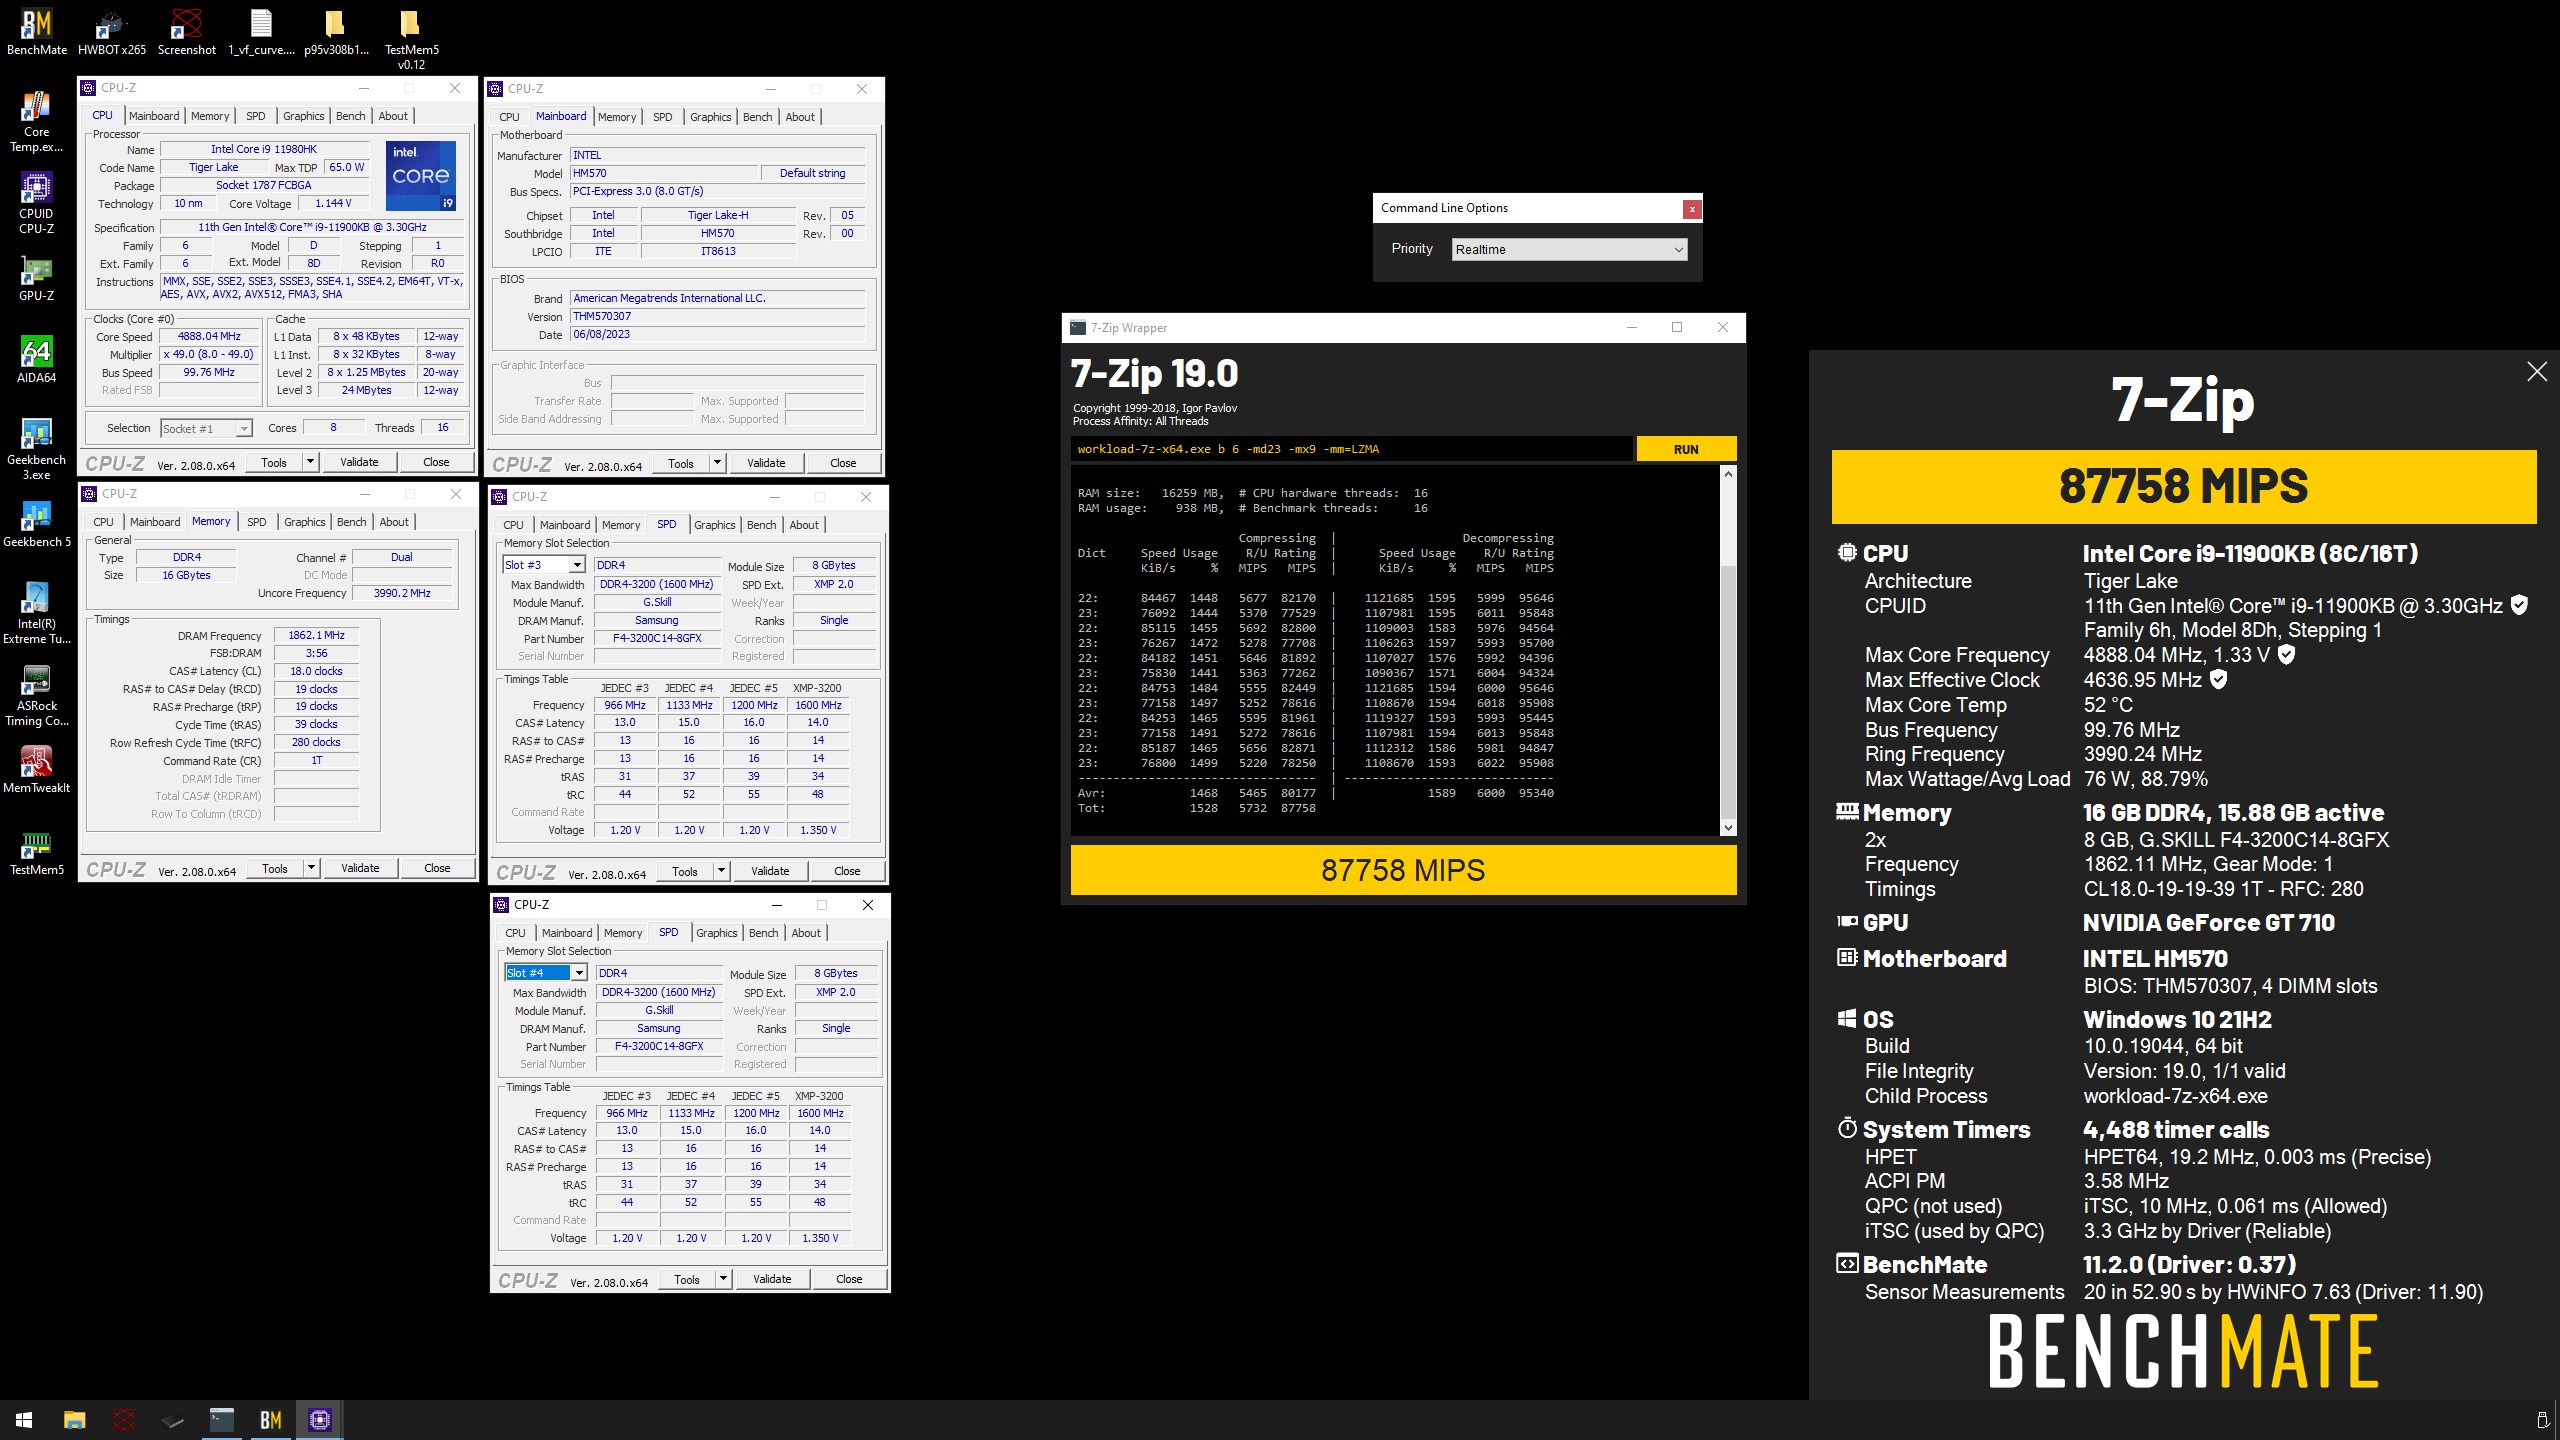Open the Slot #4 memory slot dropdown

tap(546, 973)
